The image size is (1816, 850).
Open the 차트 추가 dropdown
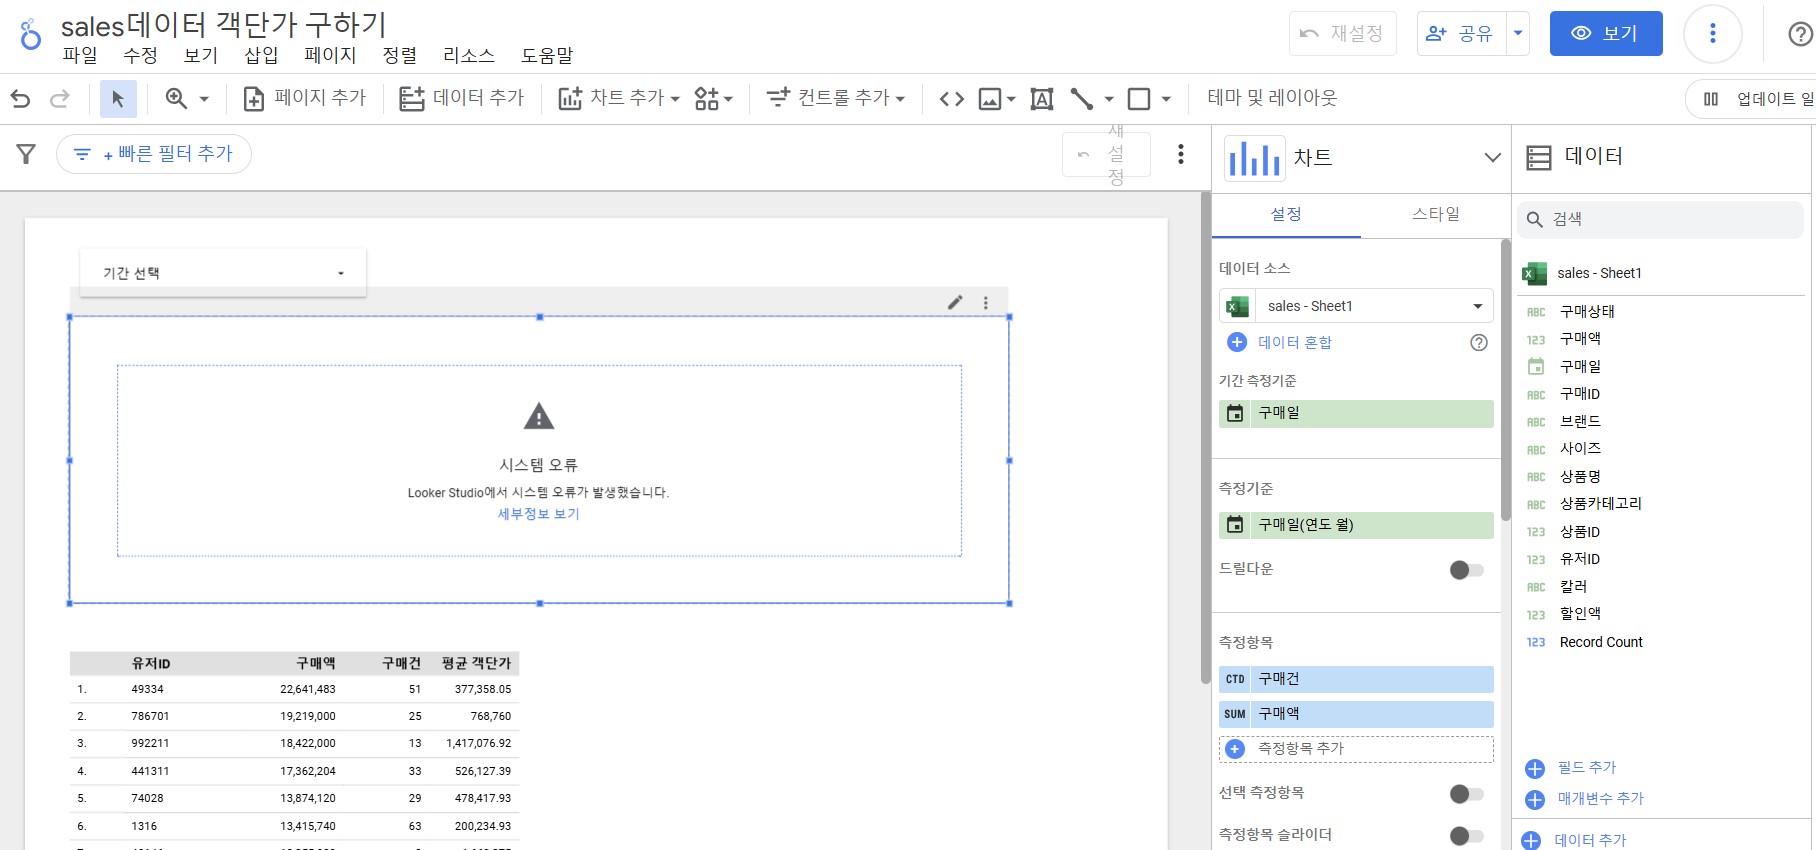619,98
